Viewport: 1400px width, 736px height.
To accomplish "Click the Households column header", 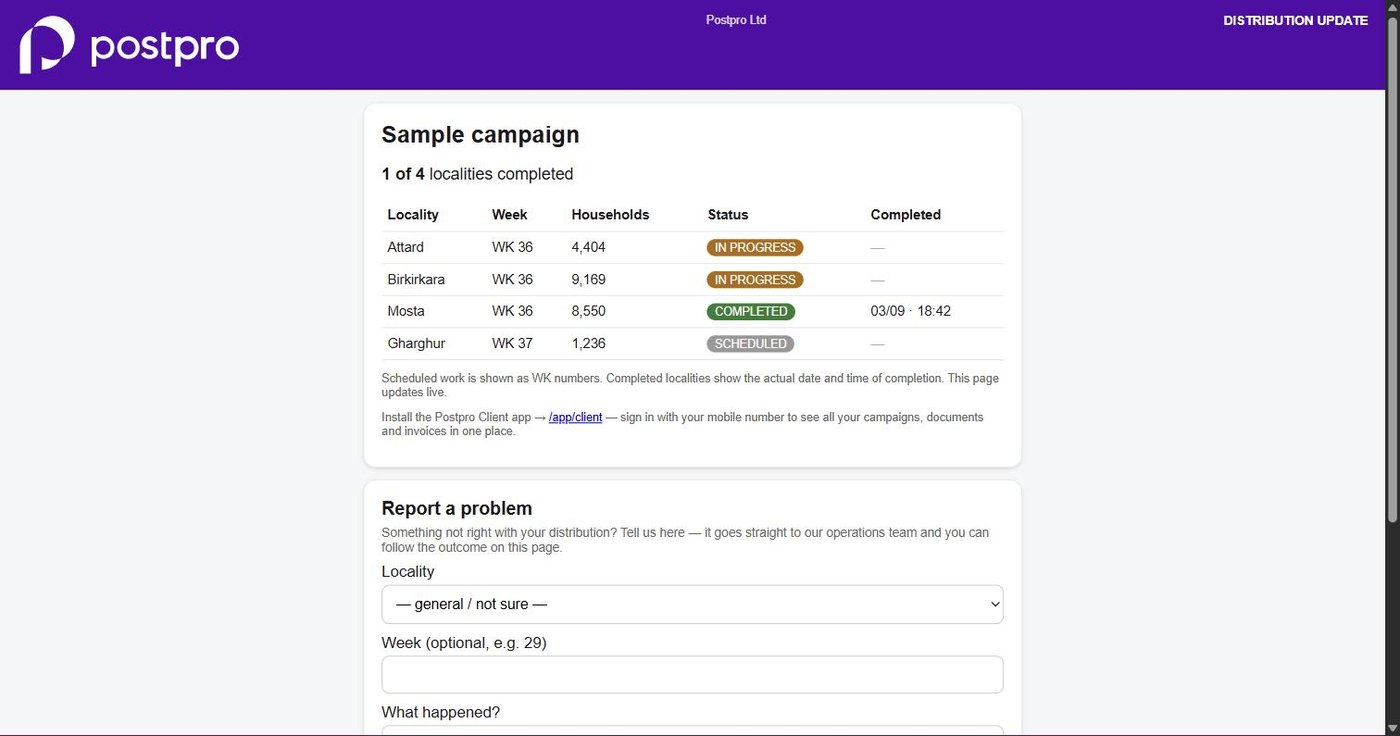I will pyautogui.click(x=610, y=215).
